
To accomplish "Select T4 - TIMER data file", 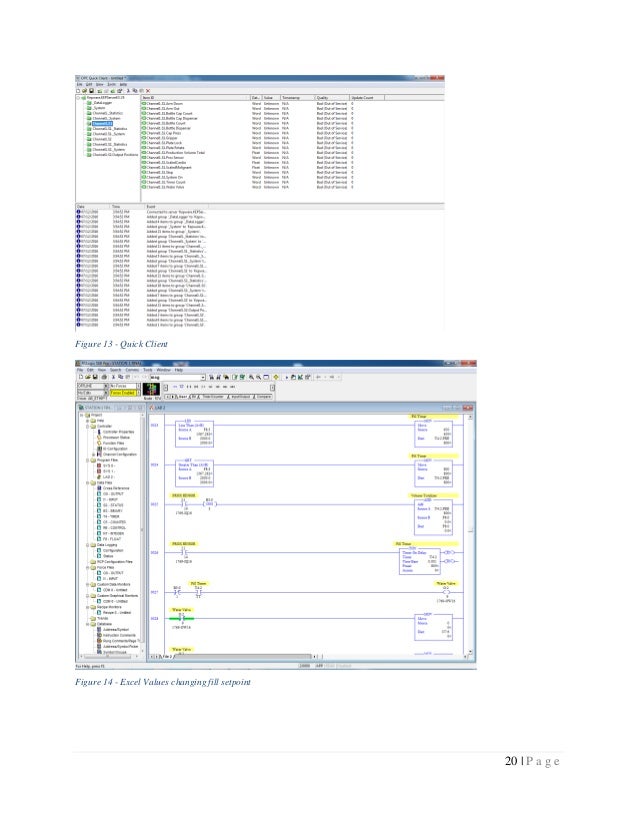I will click(x=113, y=517).
